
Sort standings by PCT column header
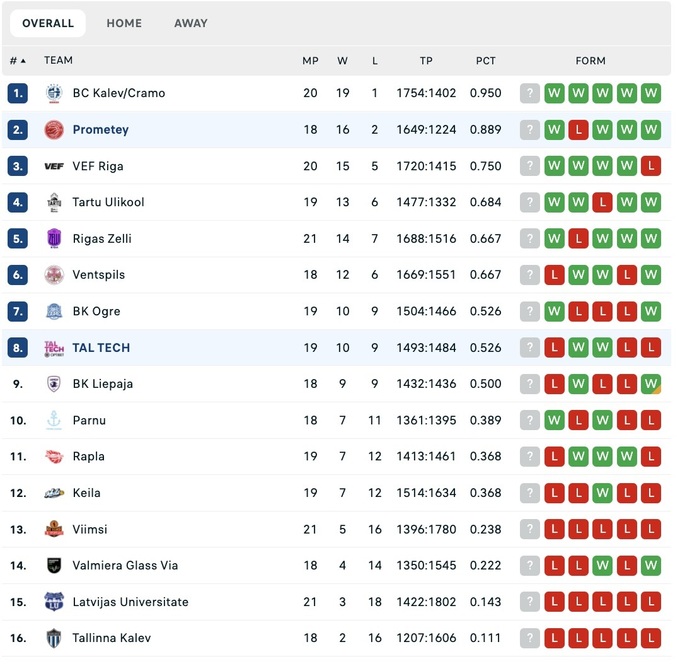click(x=486, y=61)
